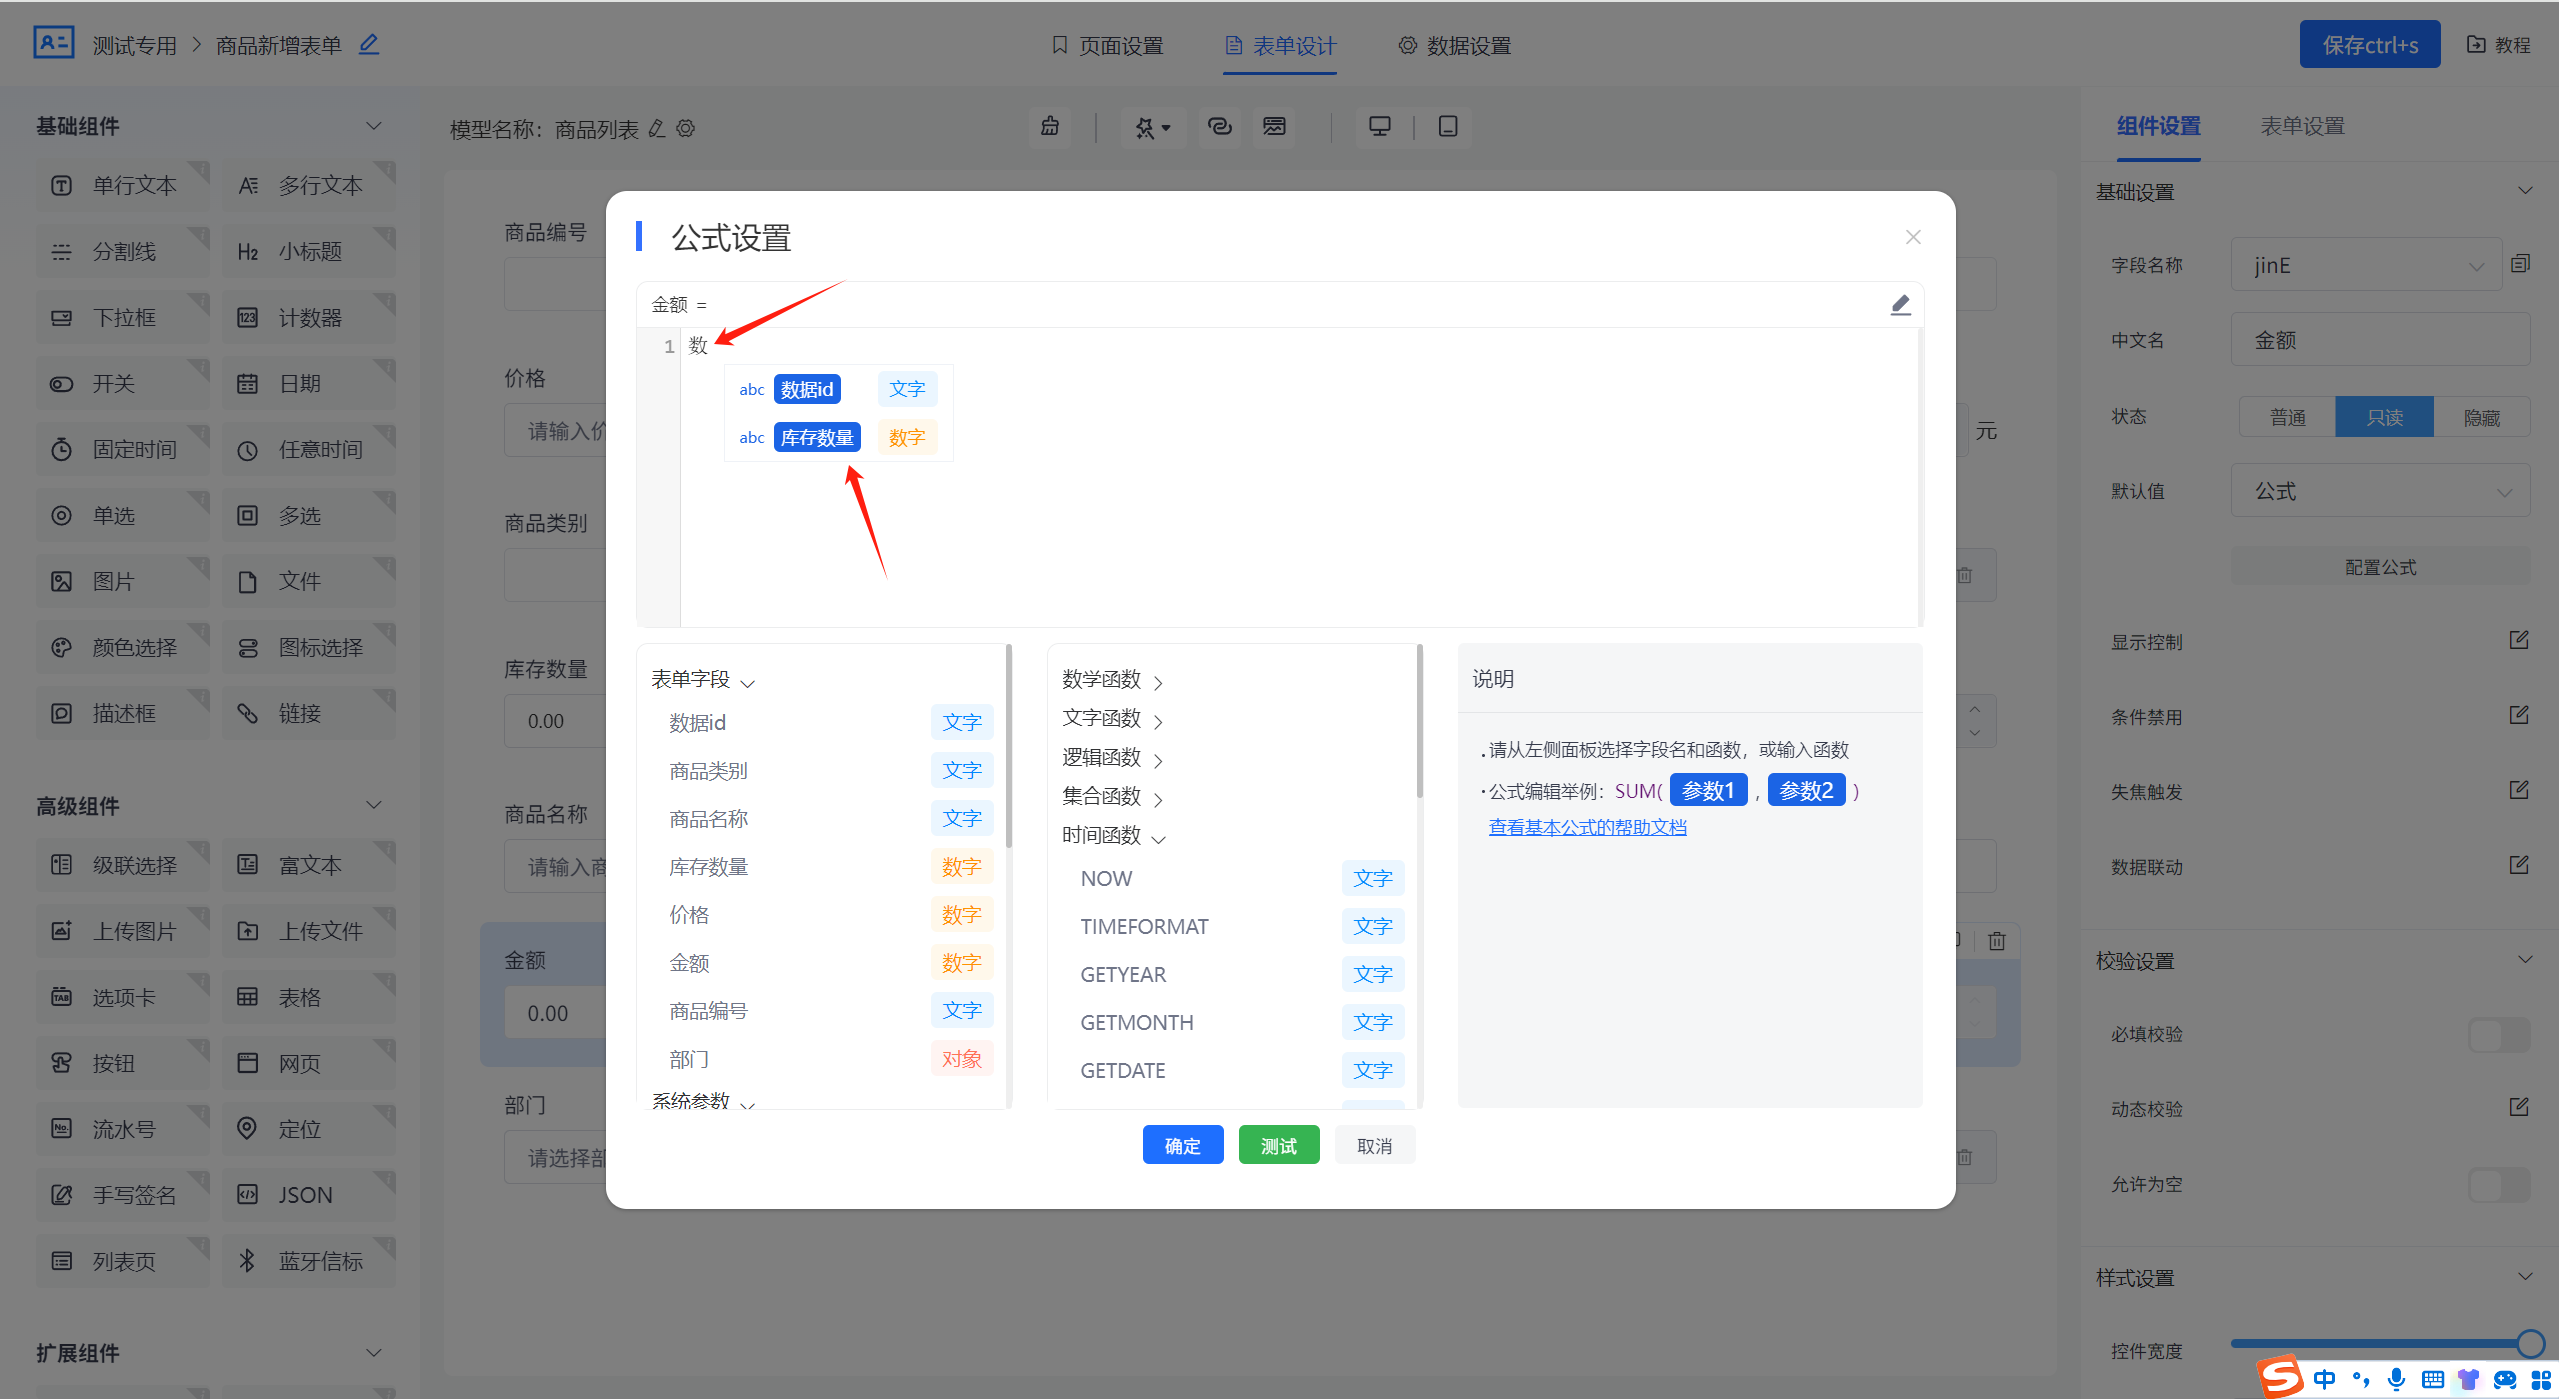Select 只读 state toggle for 金额 field
This screenshot has width=2559, height=1399.
click(x=2383, y=415)
